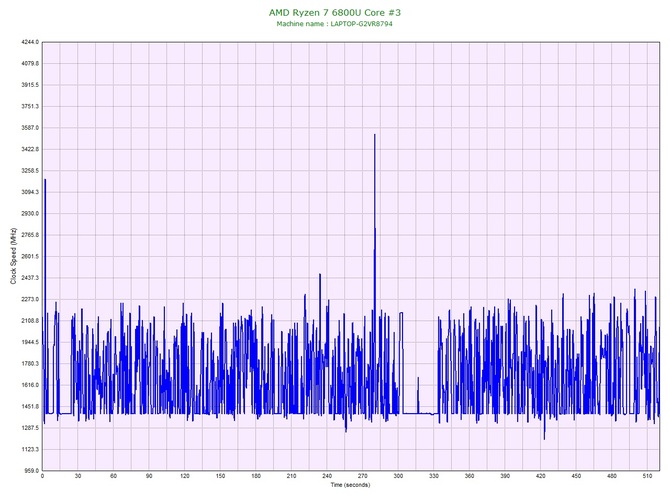Click the 210 seconds tick label
Image resolution: width=670 pixels, height=502 pixels.
[291, 476]
